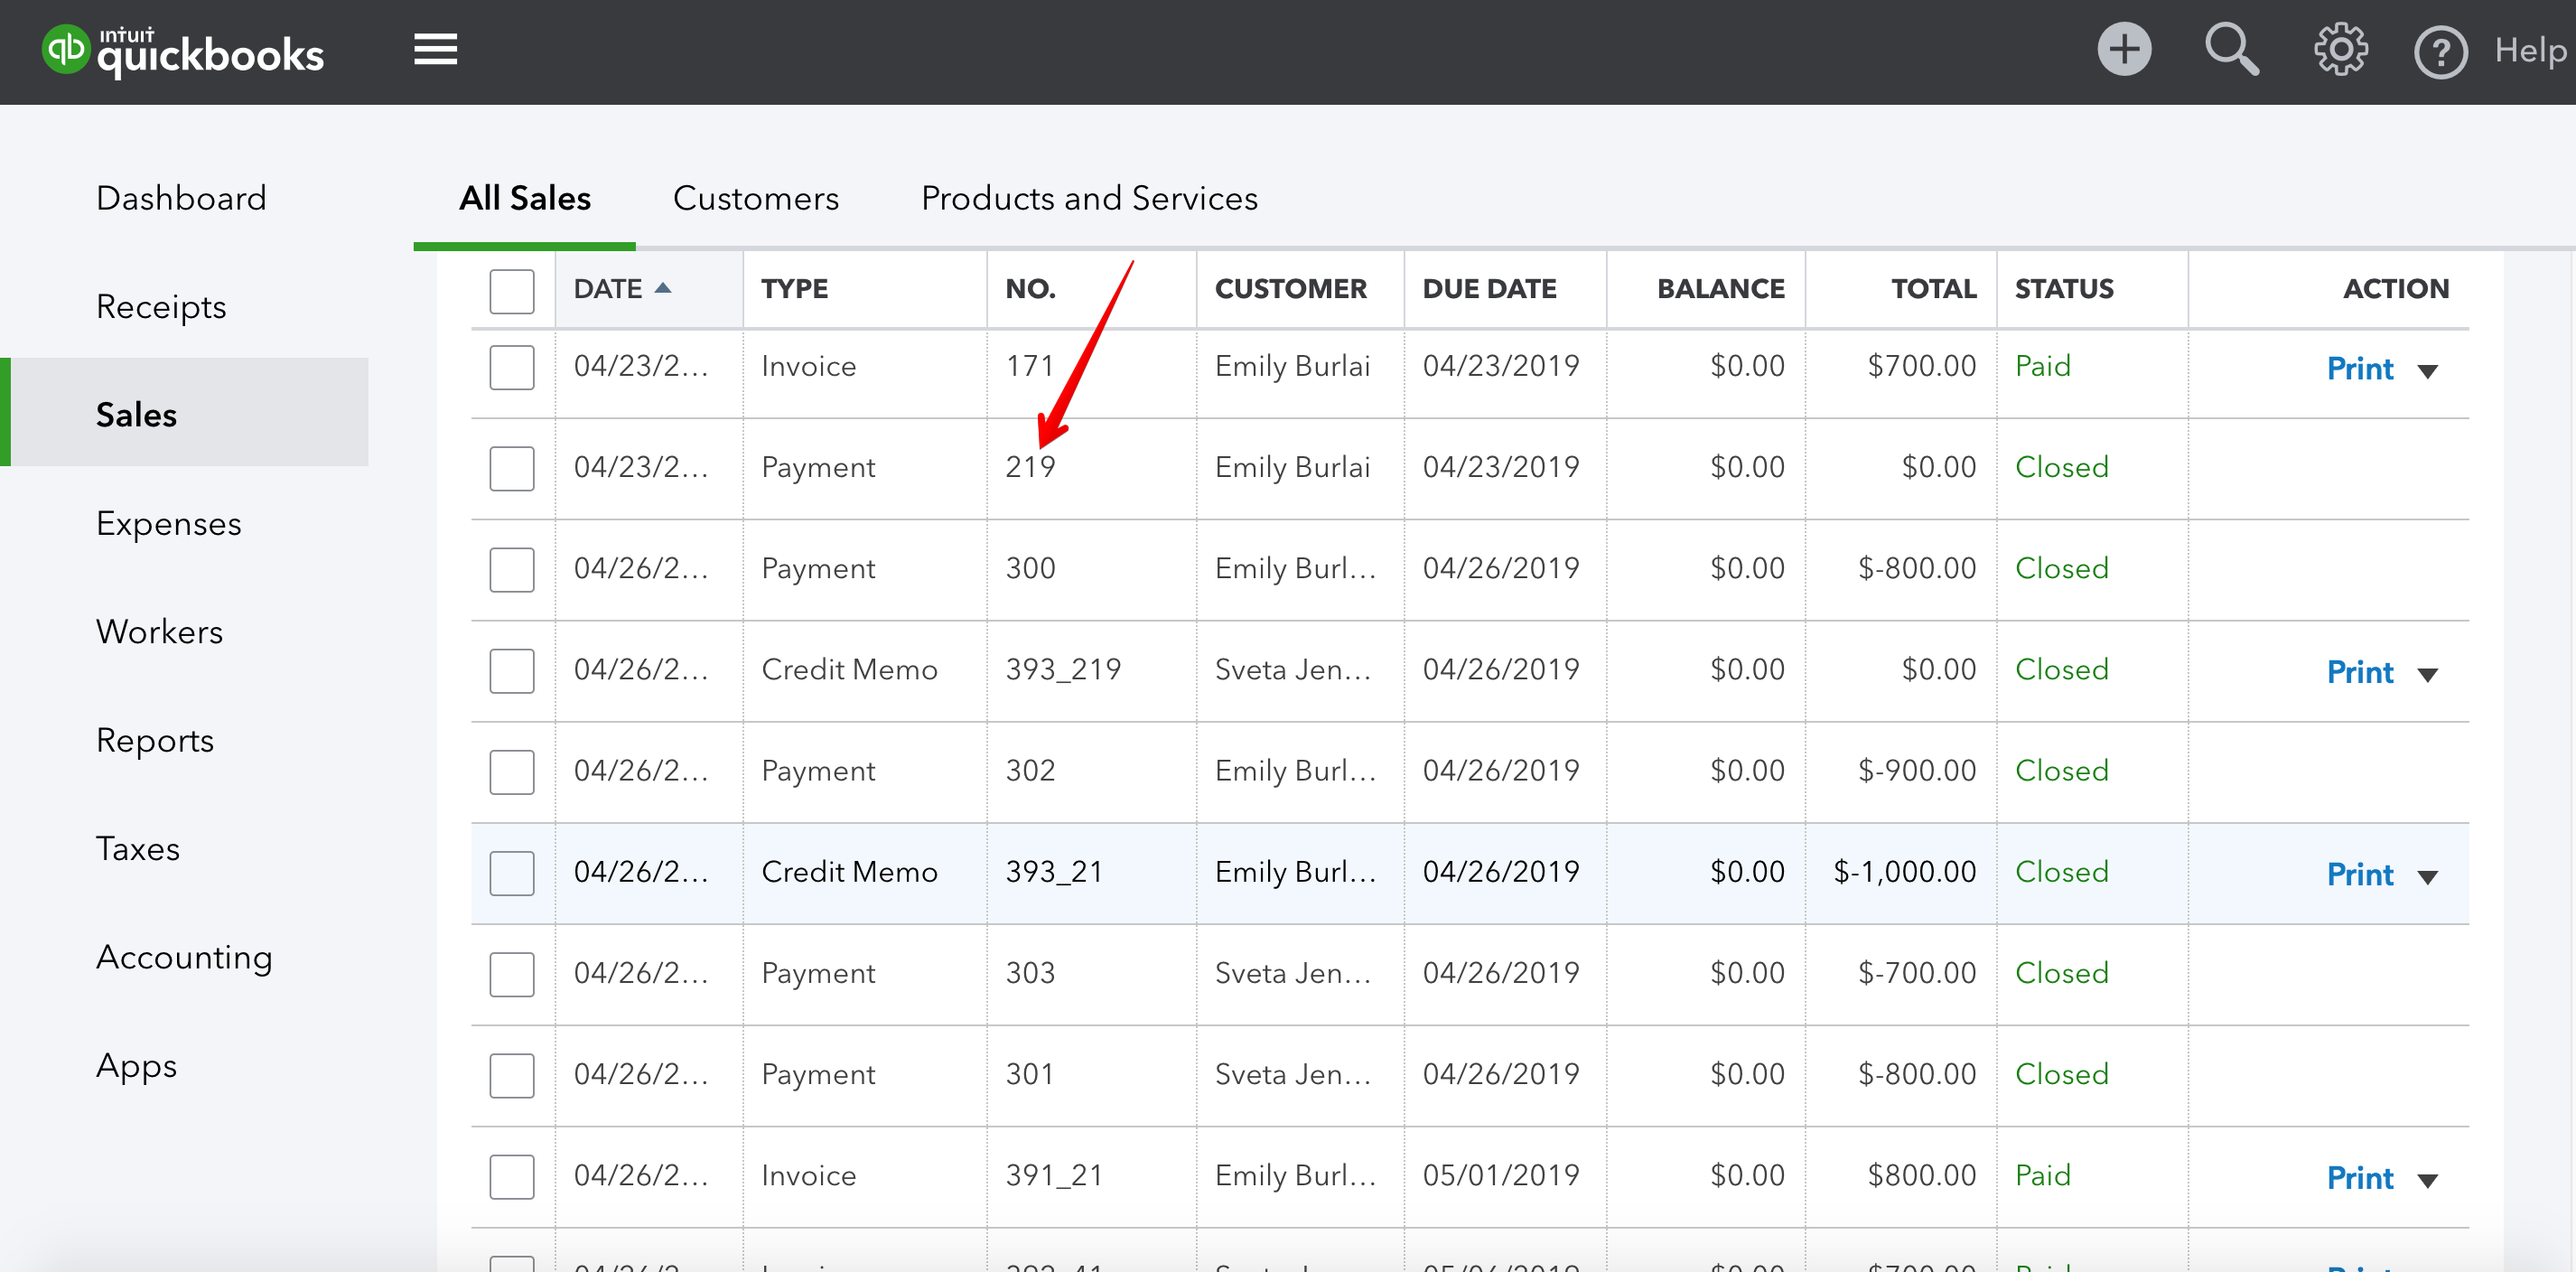The height and width of the screenshot is (1272, 2576).
Task: Expand action dropdown for Invoice 171
Action: pos(2427,372)
